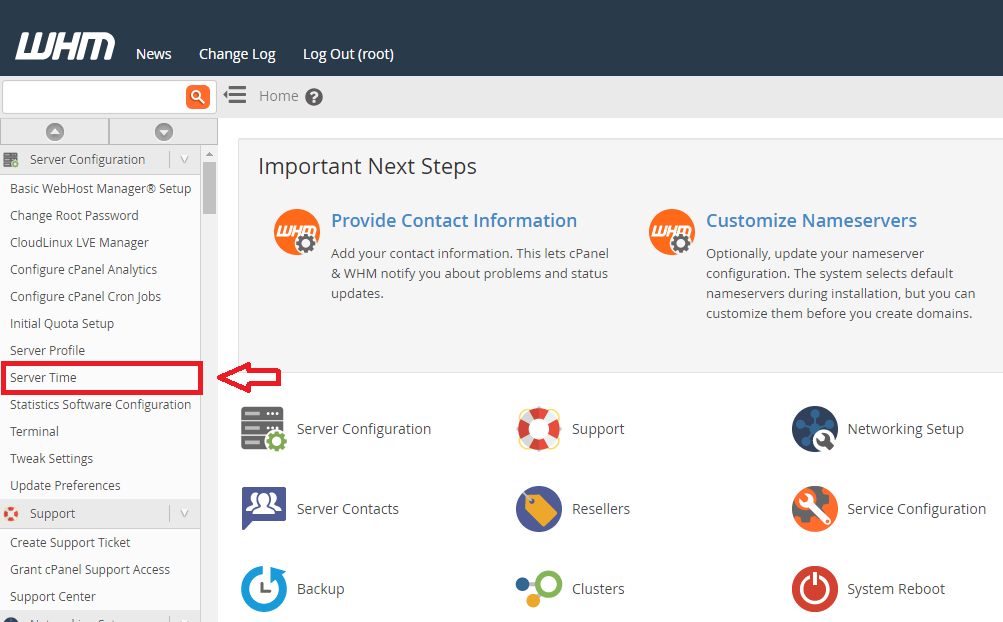Collapse the sidebar with the menu toggle icon
The image size is (1003, 622).
click(x=235, y=95)
